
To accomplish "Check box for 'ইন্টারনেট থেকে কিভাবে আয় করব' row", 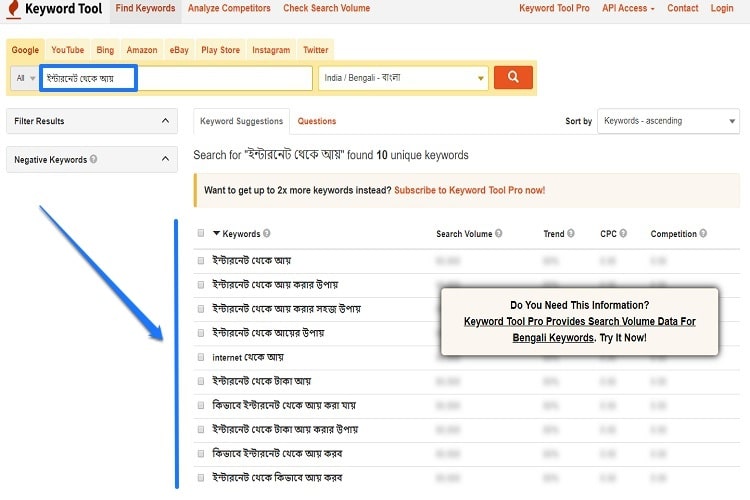I will tap(201, 478).
